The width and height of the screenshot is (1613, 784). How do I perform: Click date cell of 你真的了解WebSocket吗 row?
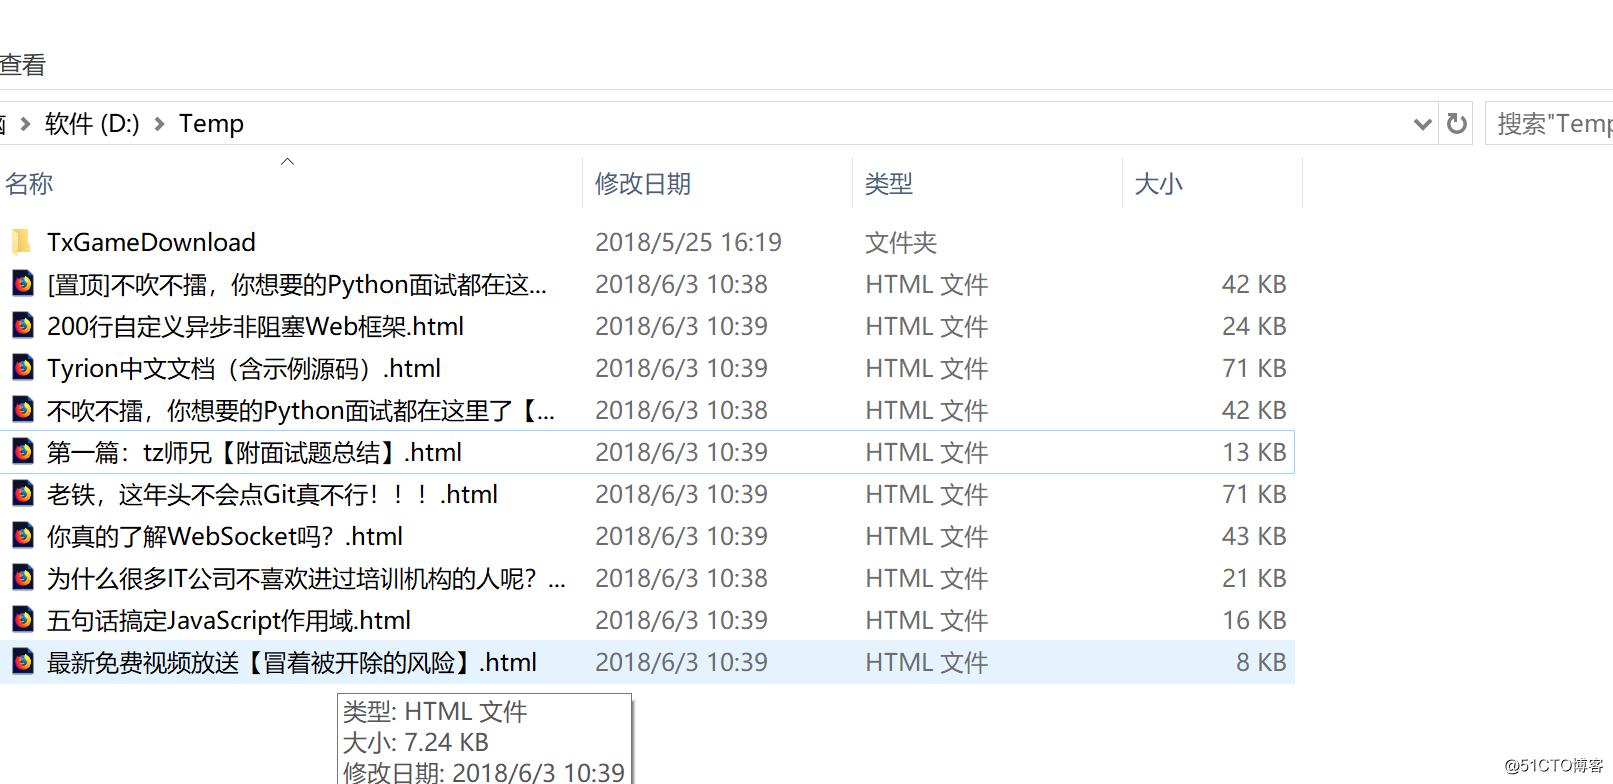tap(681, 537)
